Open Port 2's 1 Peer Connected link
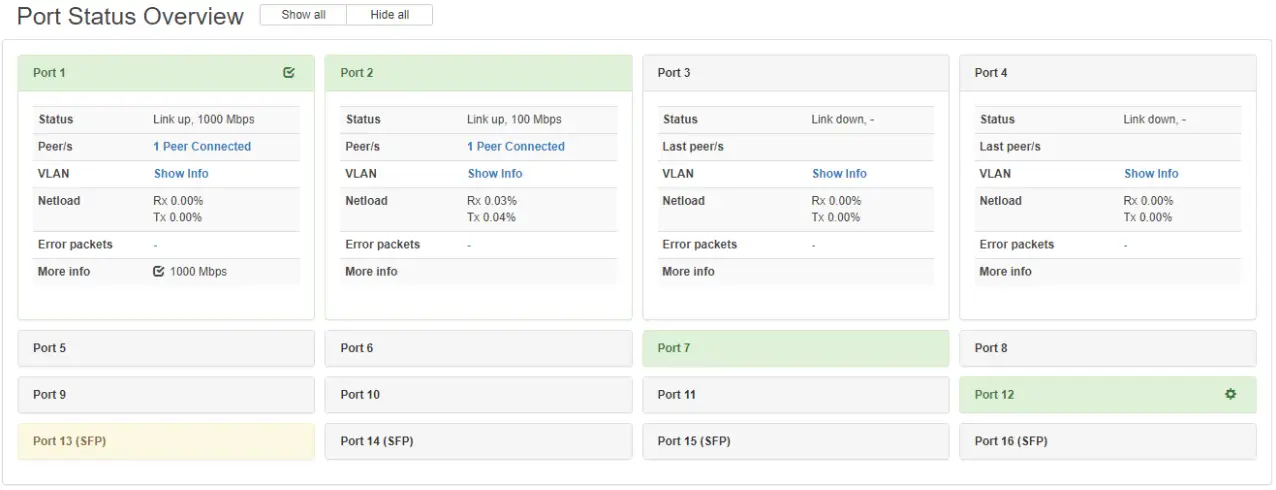Viewport: 1276px width, 490px height. pyautogui.click(x=516, y=146)
